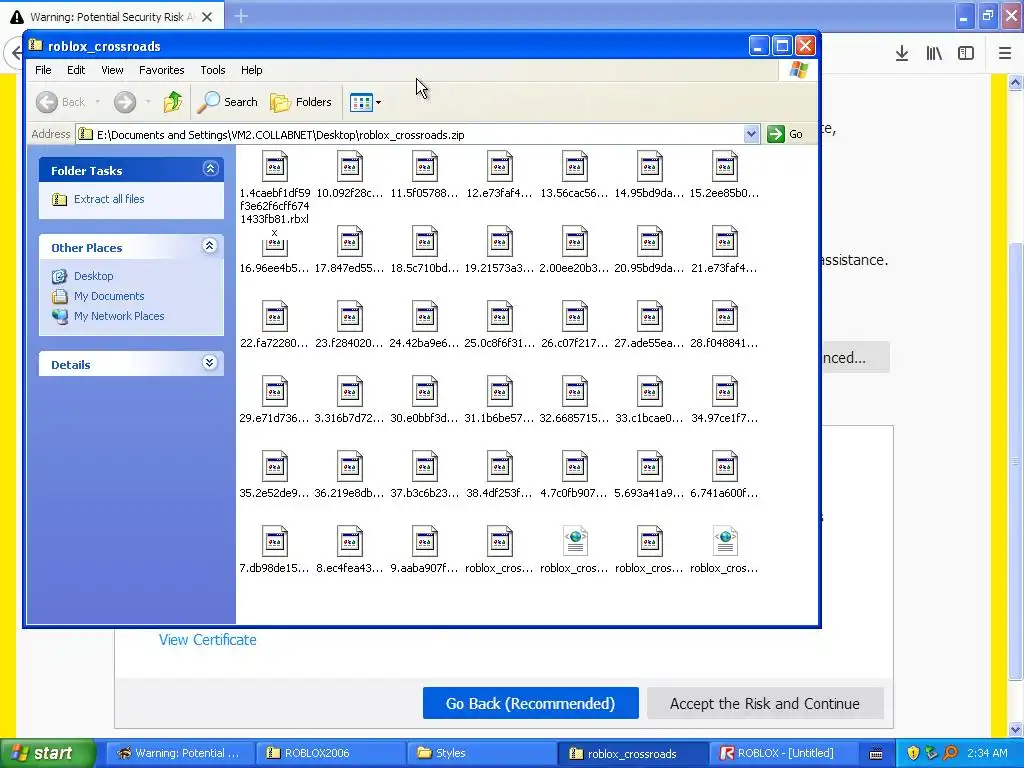The width and height of the screenshot is (1024, 768).
Task: Open Firefox library icon
Action: (934, 54)
